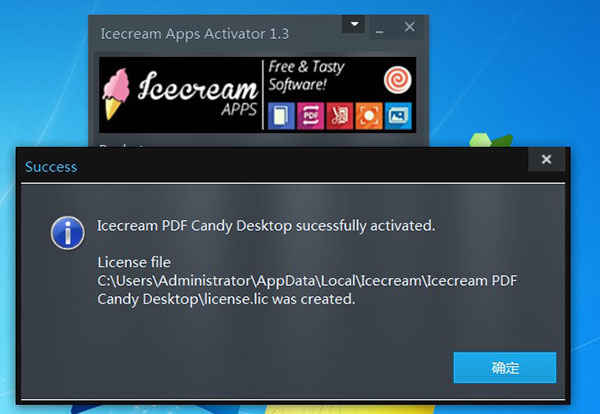Click the blue image app icon in banner

(x=398, y=116)
